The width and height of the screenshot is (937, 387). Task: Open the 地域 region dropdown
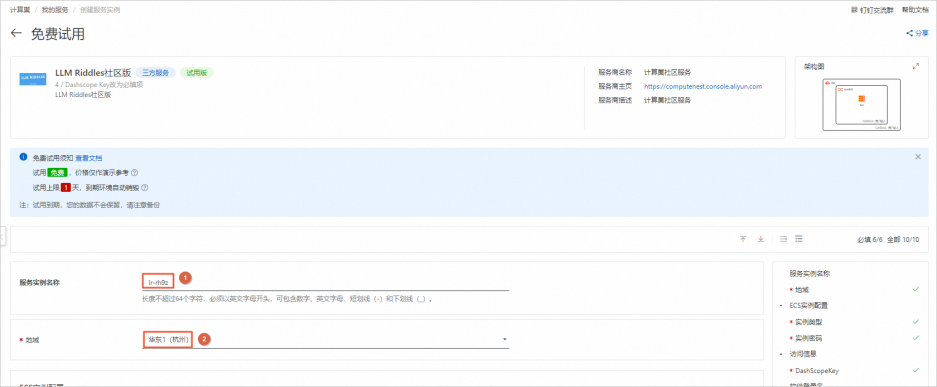tap(325, 339)
